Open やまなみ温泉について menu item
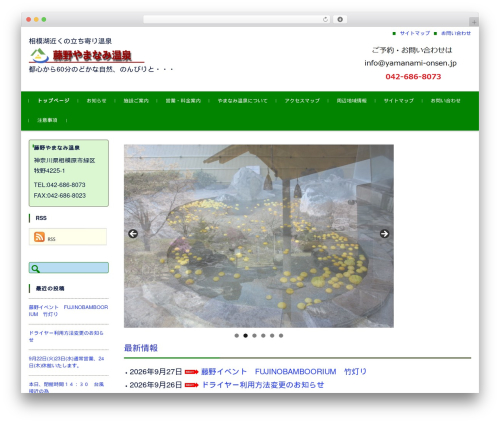This screenshot has height=423, width=500. [242, 101]
